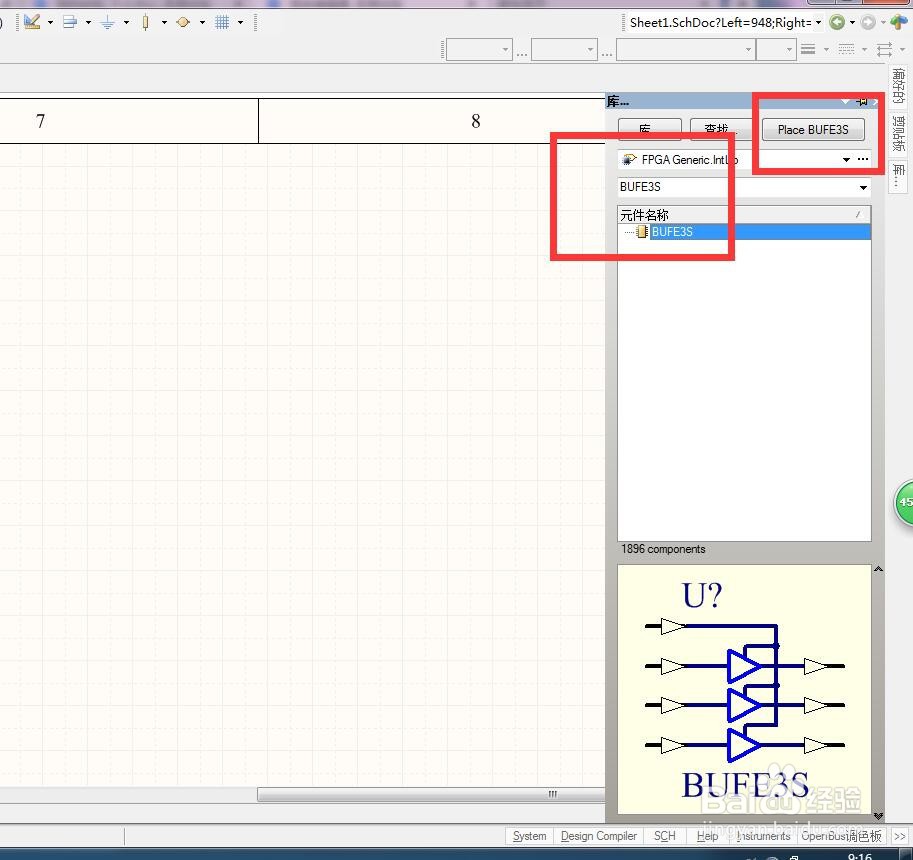Select BUFE3S row in component list

(x=744, y=232)
